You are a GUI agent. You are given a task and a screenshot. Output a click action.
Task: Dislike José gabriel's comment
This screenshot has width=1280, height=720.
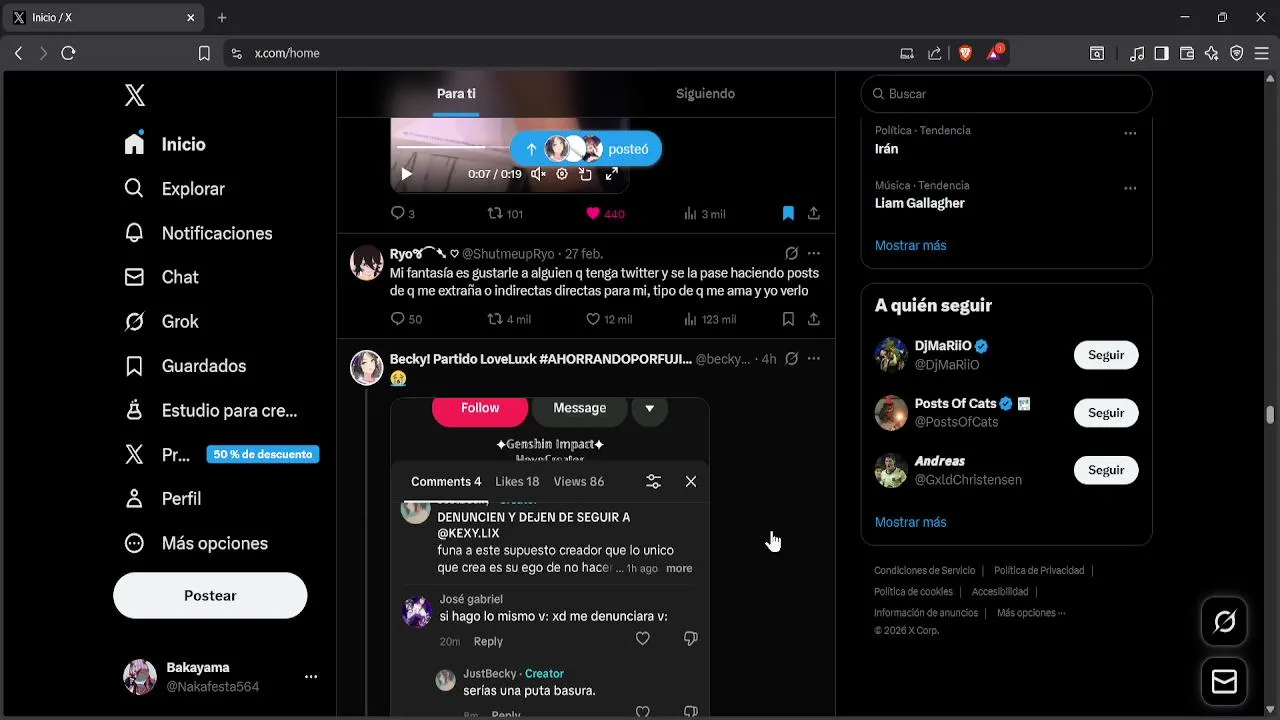[690, 638]
